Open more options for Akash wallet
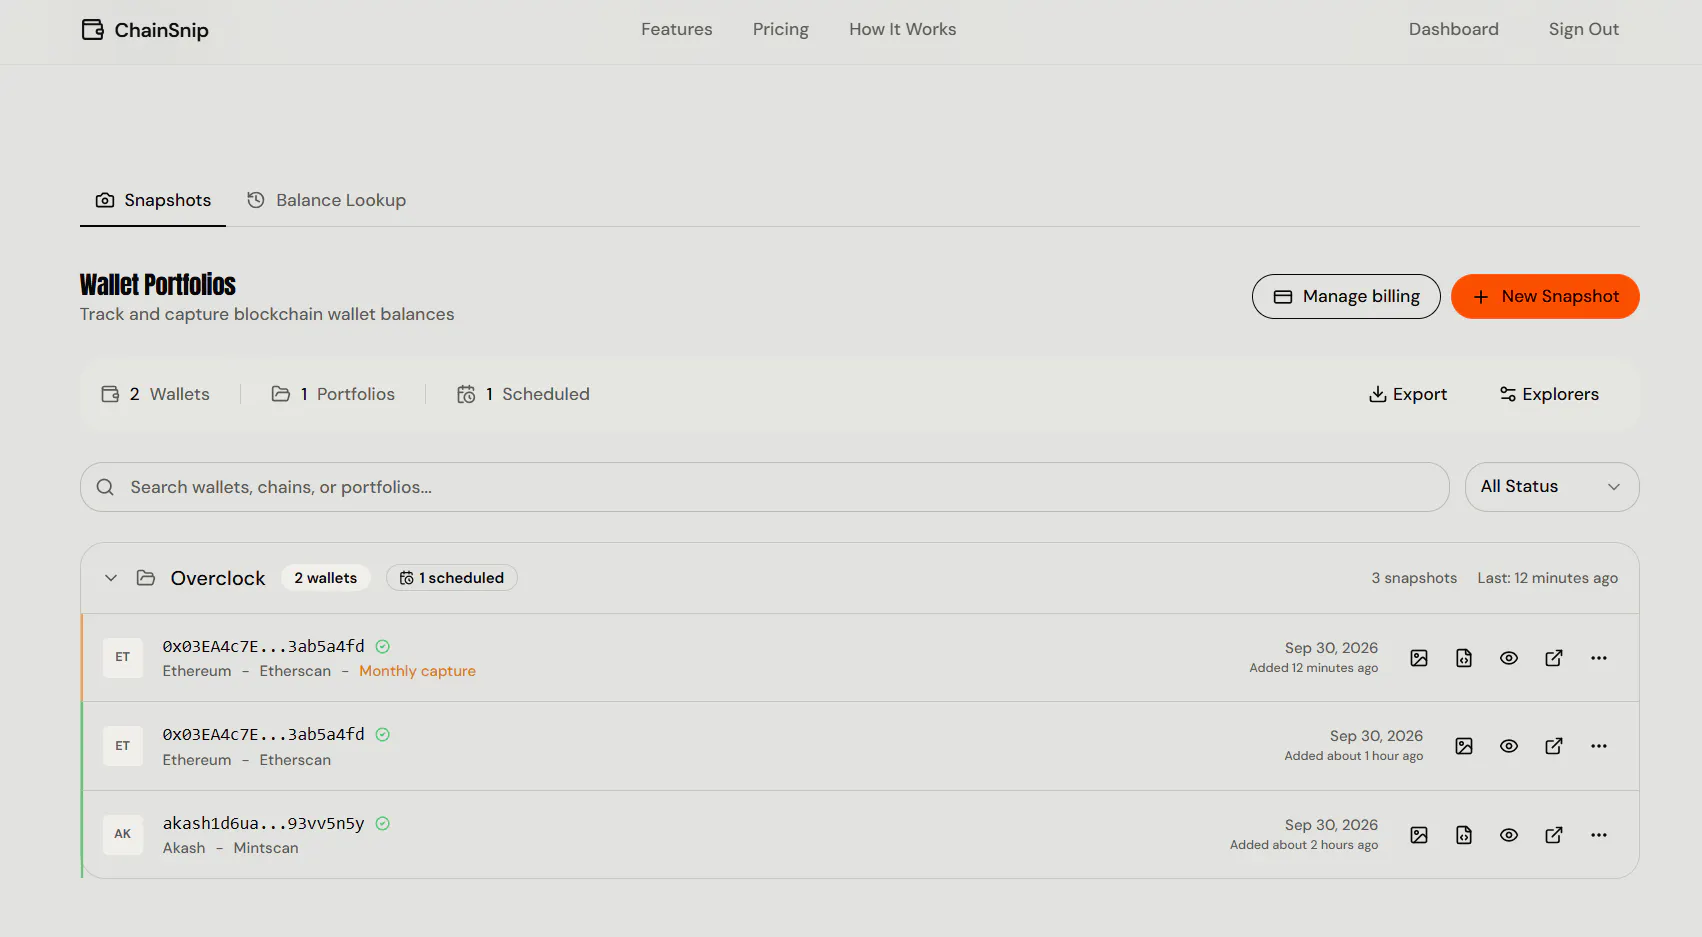Screen dimensions: 1702x937 1599,835
